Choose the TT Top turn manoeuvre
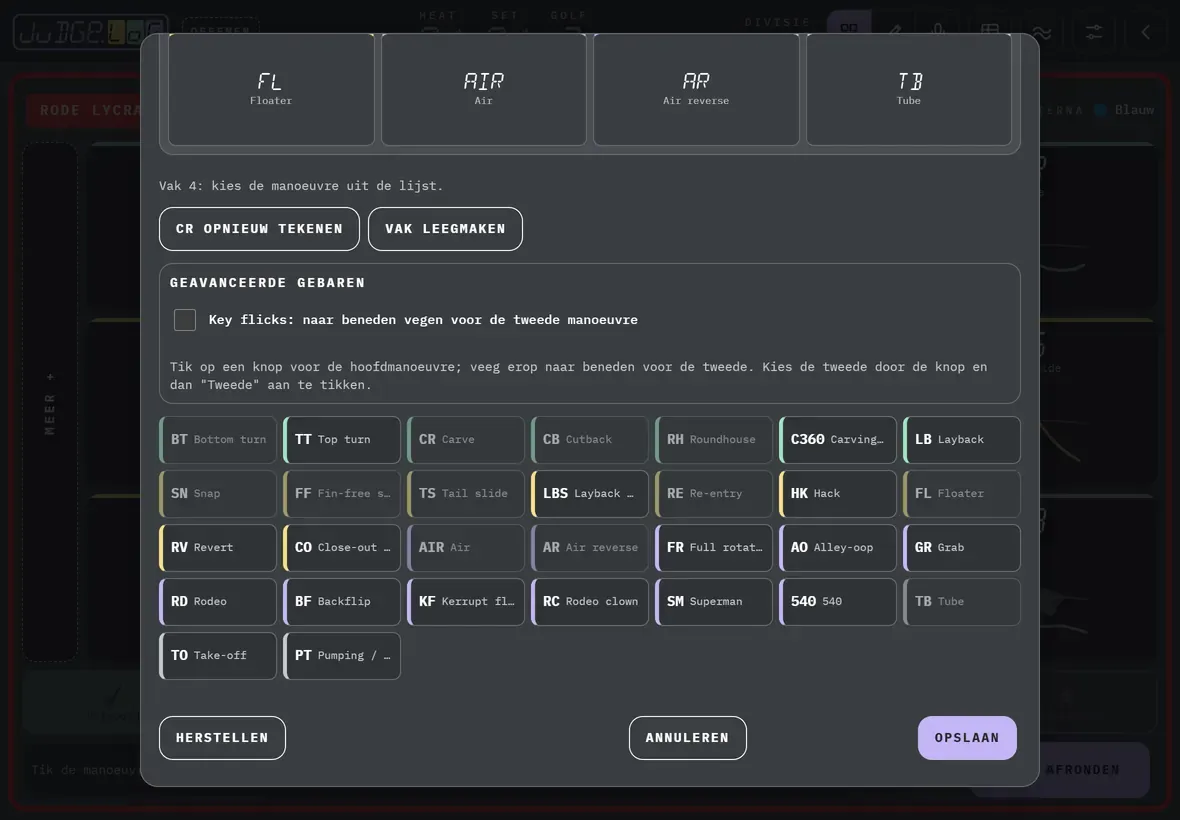1180x820 pixels. (342, 439)
